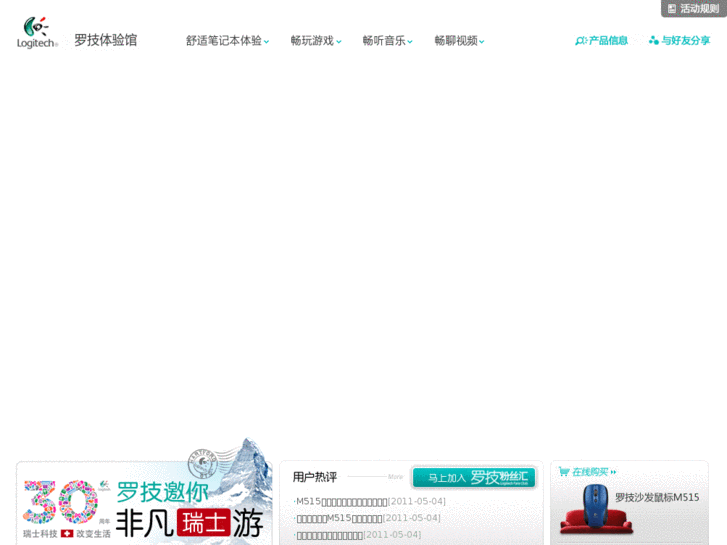727x545 pixels.
Task: Click the colorful 30 anniversary logo
Action: (x=61, y=502)
